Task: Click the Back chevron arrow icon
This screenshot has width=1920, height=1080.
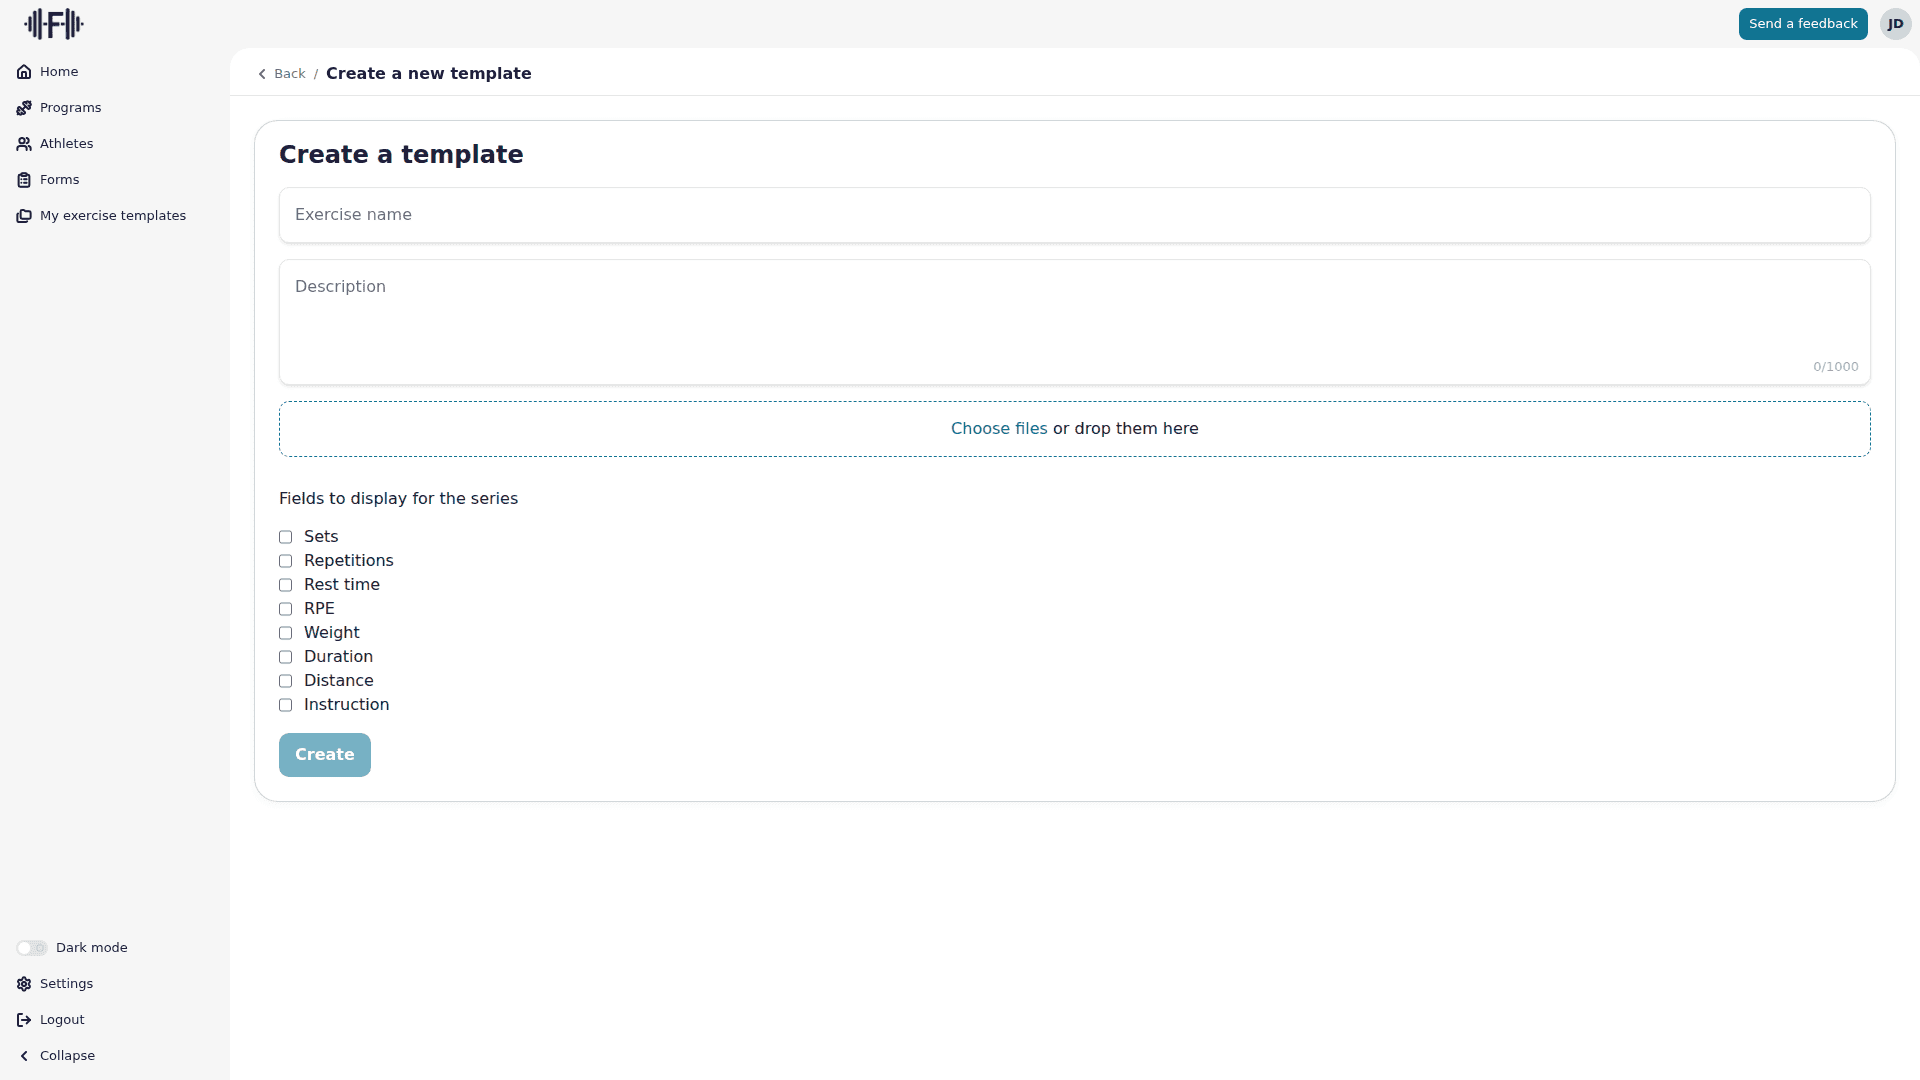Action: click(262, 74)
